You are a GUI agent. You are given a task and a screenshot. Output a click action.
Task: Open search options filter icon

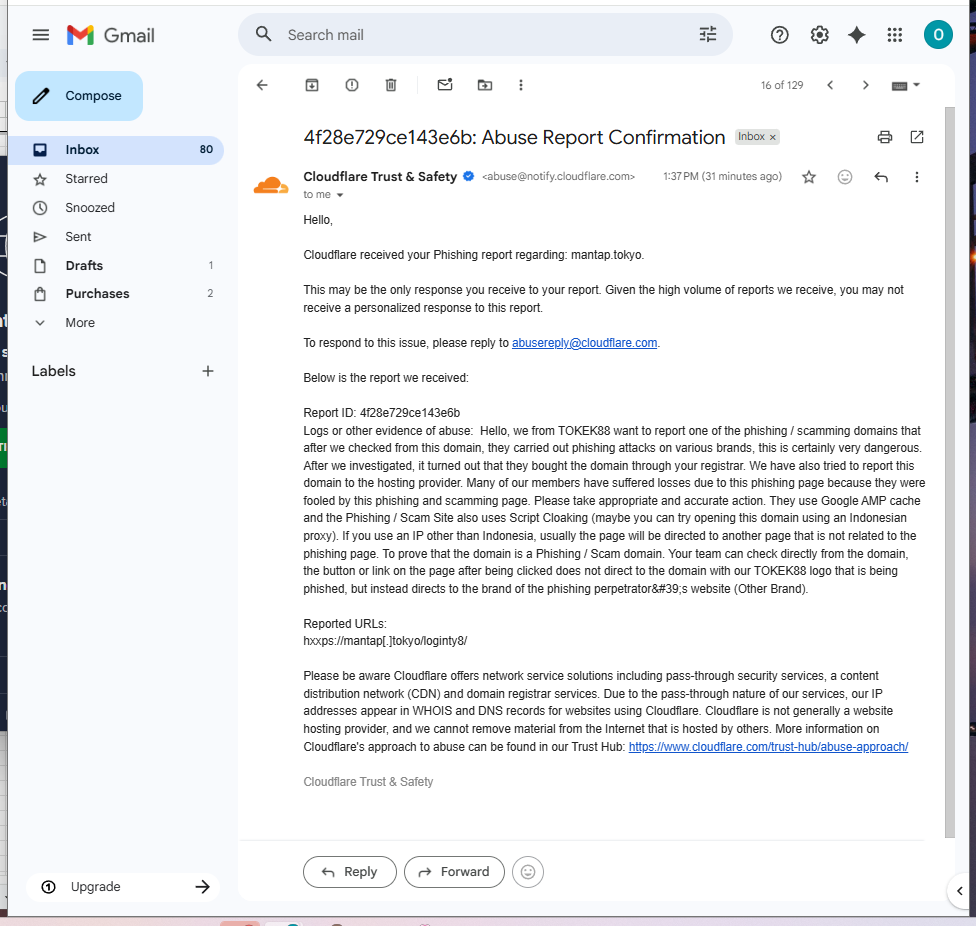coord(708,34)
